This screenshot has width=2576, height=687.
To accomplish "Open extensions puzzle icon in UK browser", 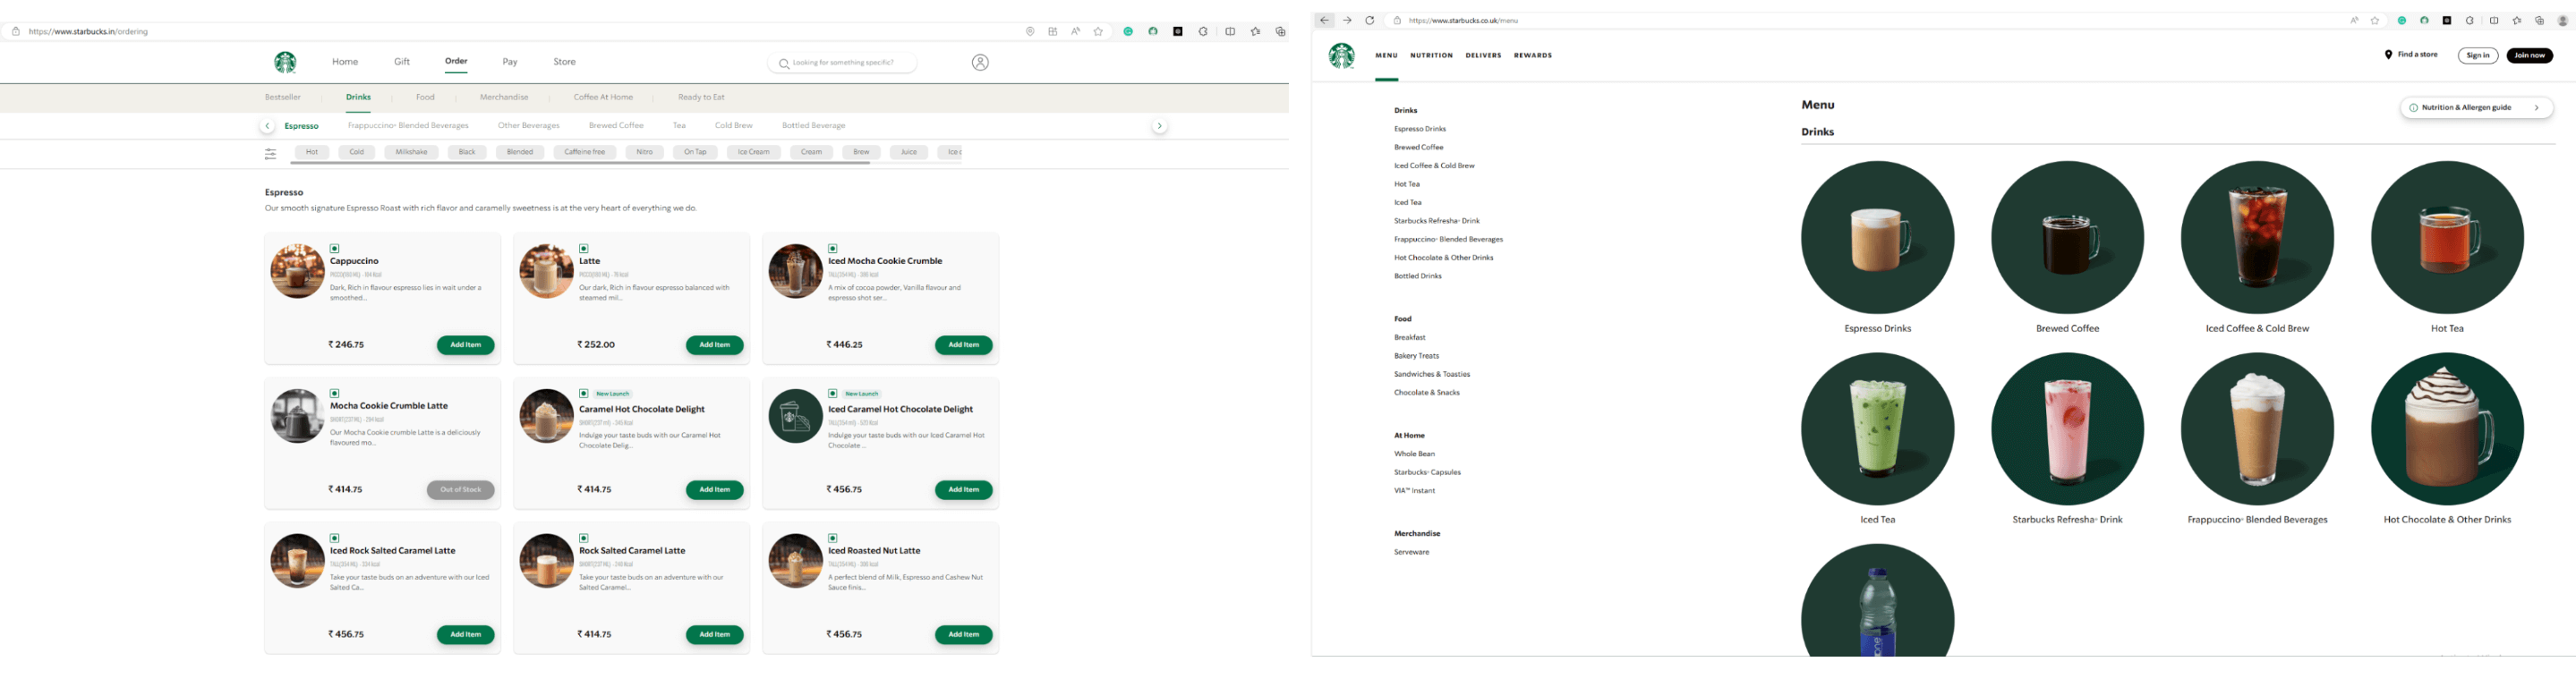I will [2470, 20].
